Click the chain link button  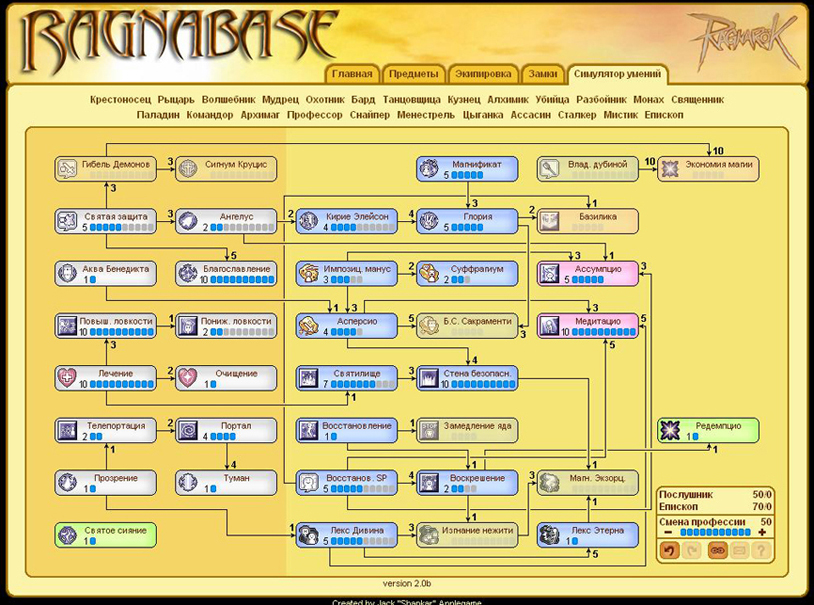tap(717, 550)
